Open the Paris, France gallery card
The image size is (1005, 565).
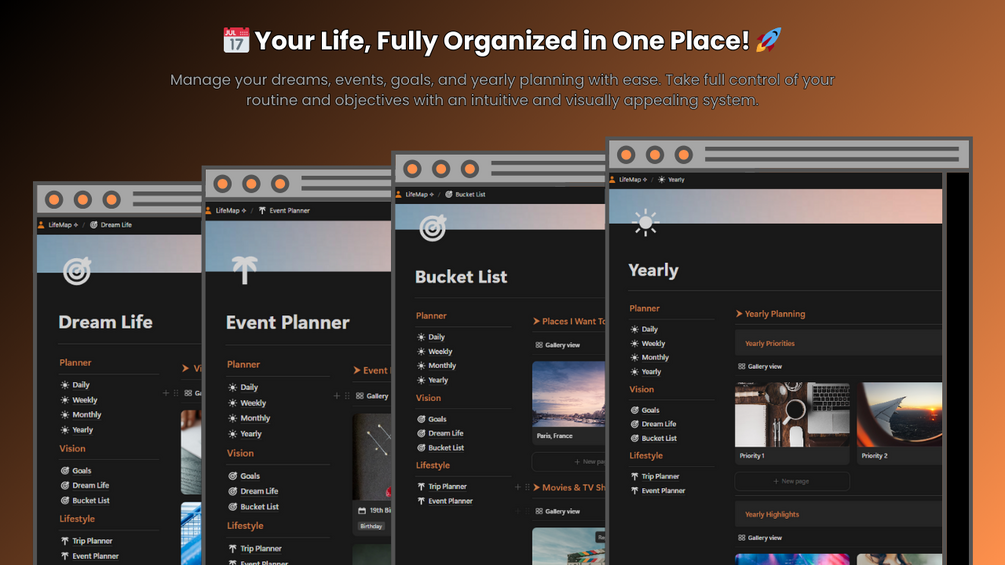point(569,403)
